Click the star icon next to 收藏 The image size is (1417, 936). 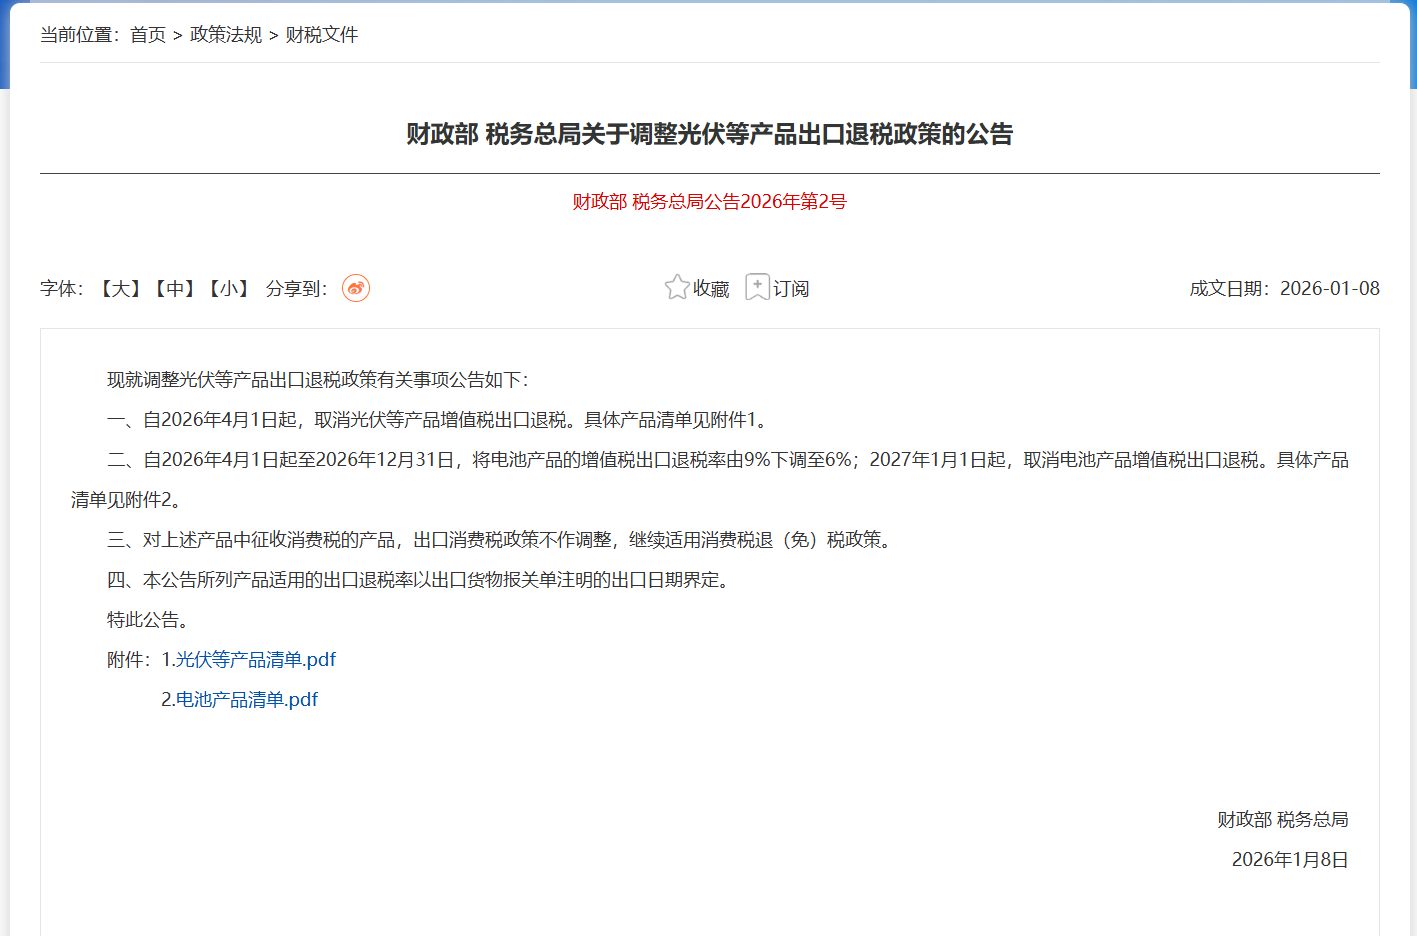676,287
